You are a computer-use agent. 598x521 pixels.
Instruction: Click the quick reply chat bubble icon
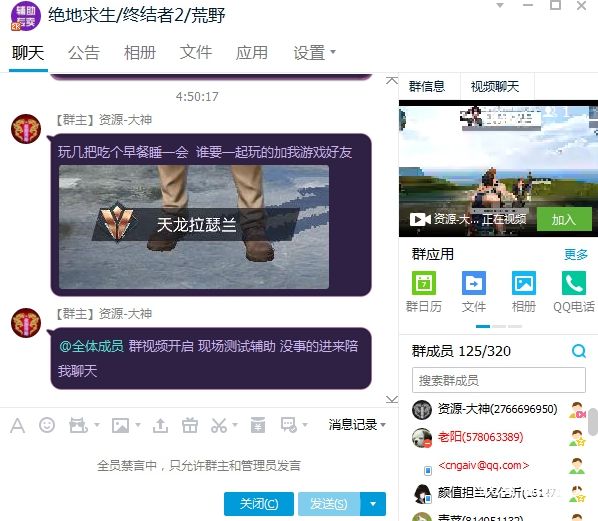(289, 425)
